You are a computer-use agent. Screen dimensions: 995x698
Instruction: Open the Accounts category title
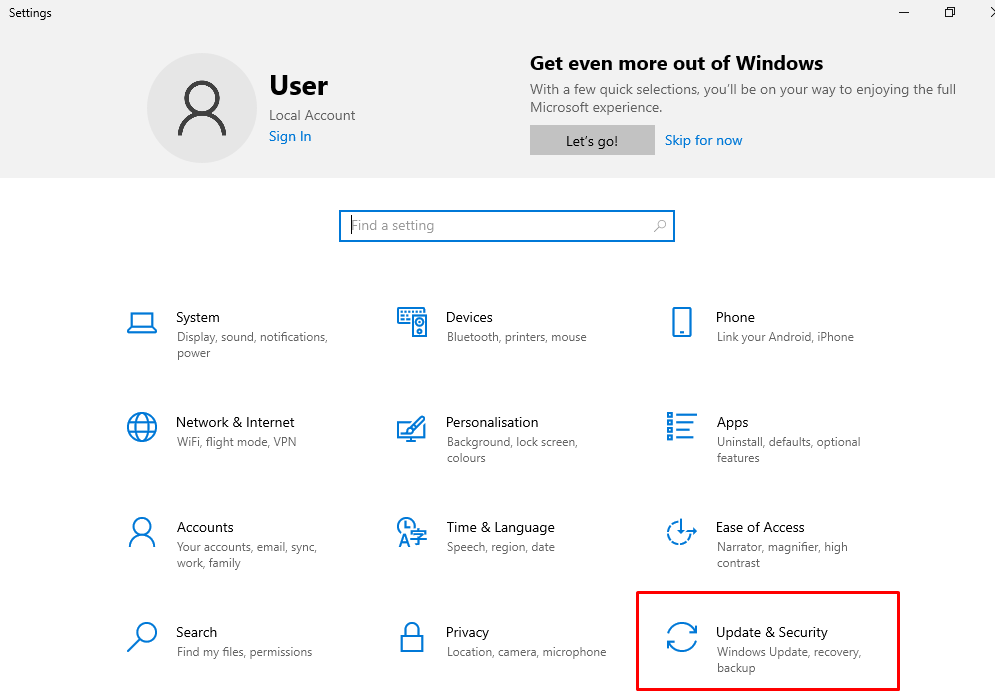pos(205,527)
